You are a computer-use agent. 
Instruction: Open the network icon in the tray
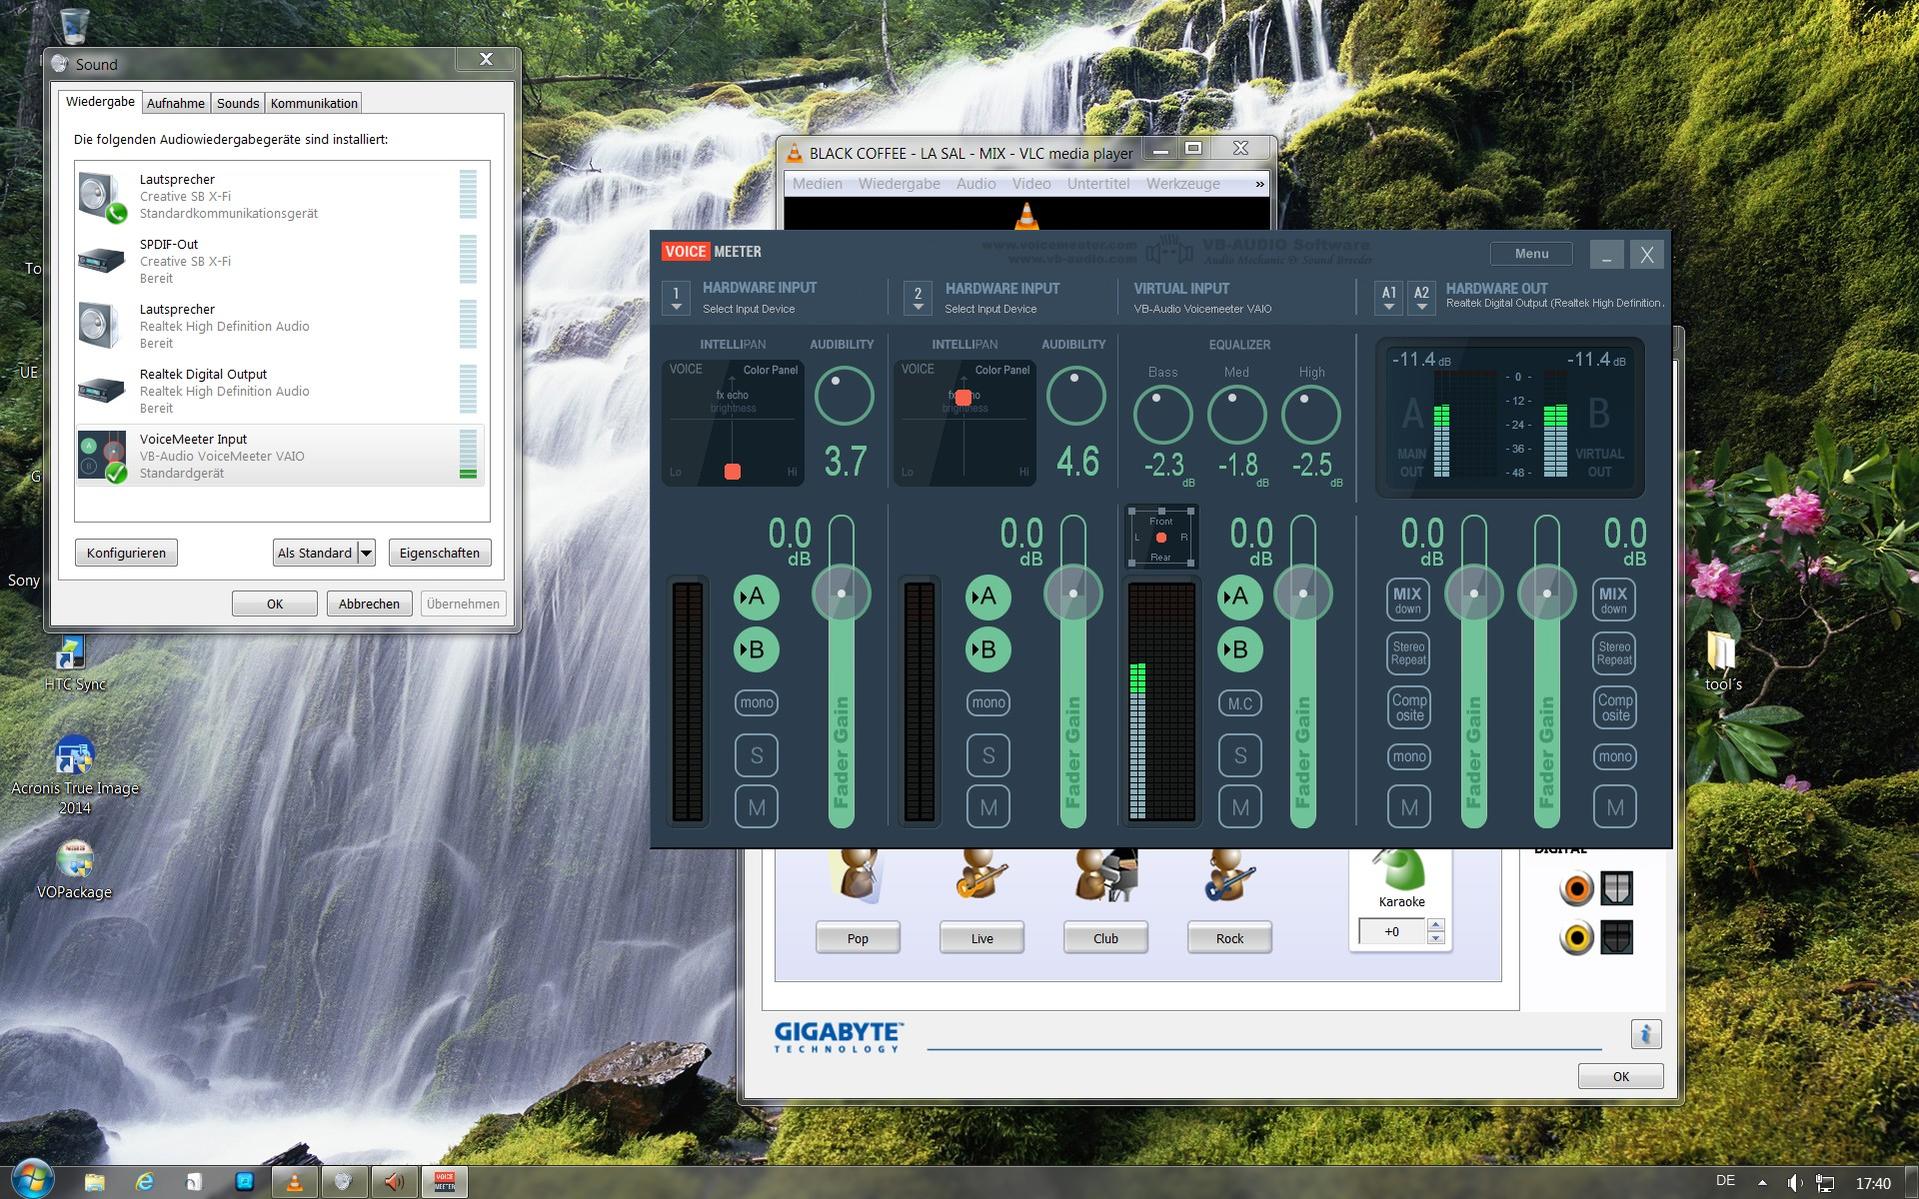click(x=1825, y=1183)
